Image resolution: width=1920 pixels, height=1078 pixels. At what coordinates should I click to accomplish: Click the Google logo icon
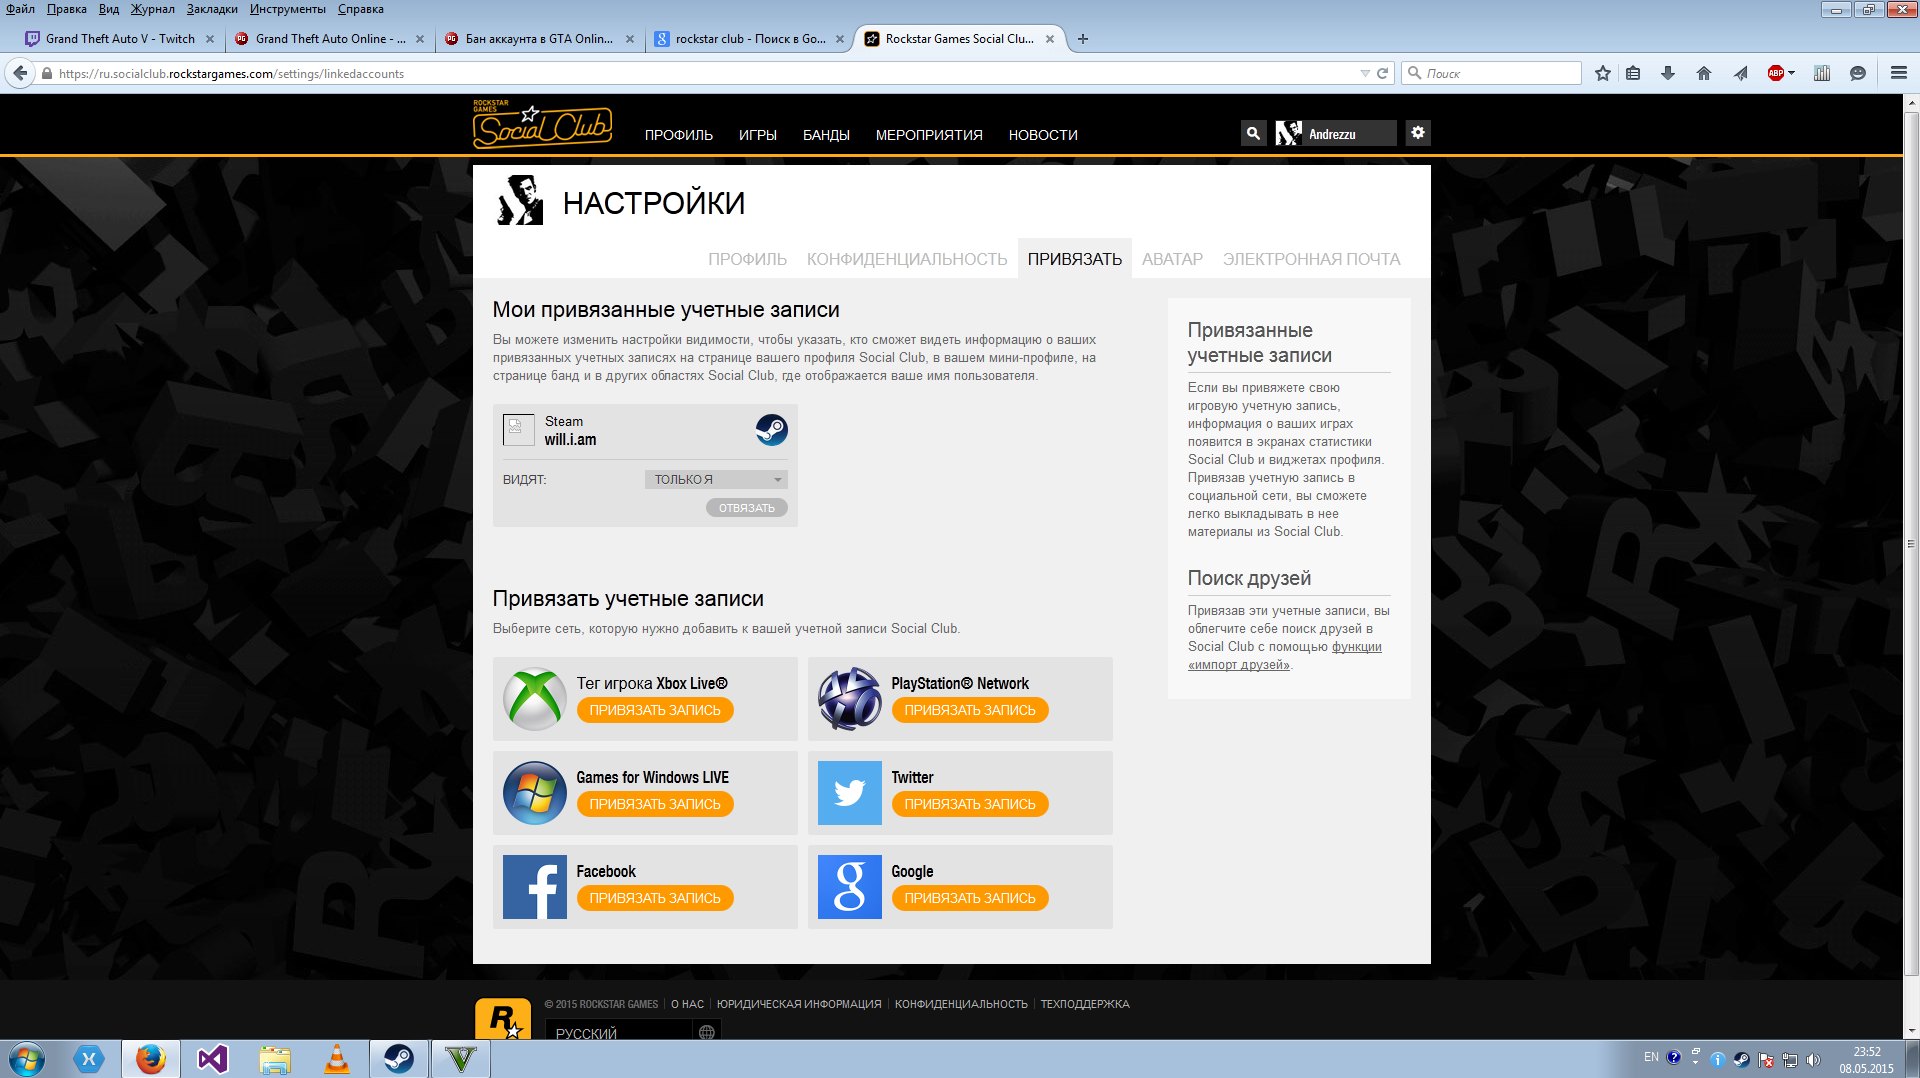coord(849,887)
